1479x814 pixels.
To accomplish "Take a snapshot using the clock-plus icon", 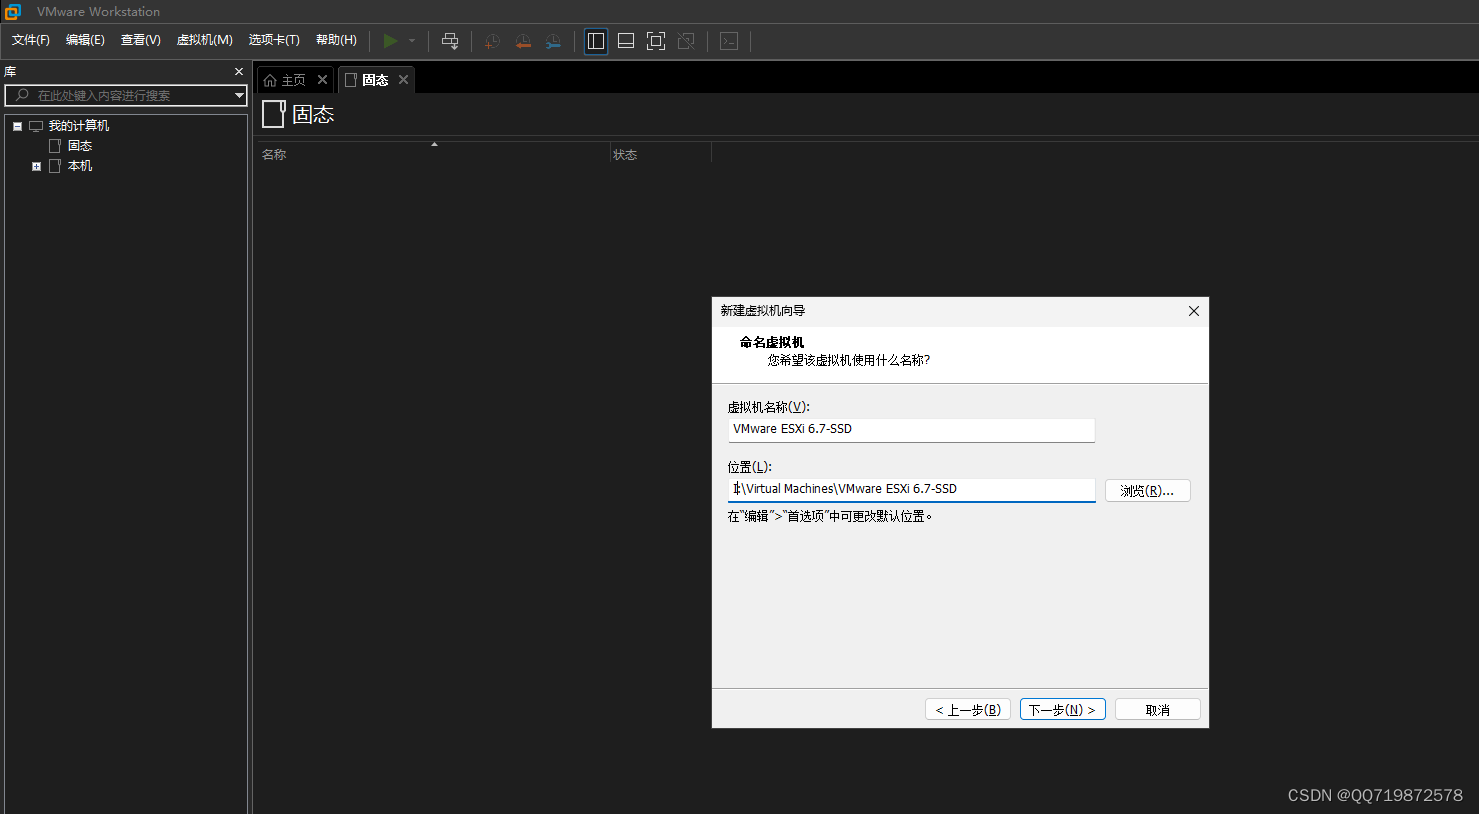I will coord(492,41).
